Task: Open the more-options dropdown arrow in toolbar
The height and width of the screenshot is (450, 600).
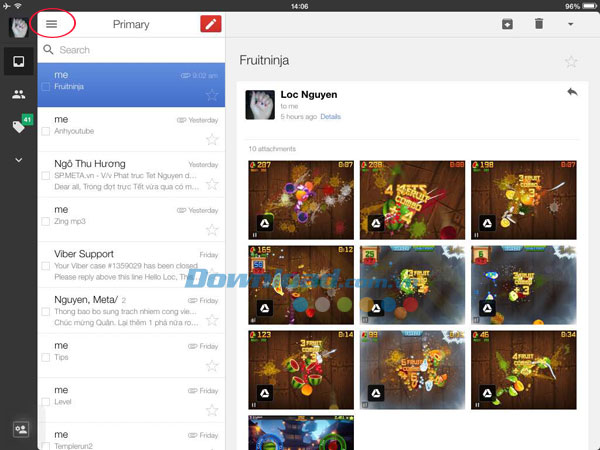Action: 571,24
